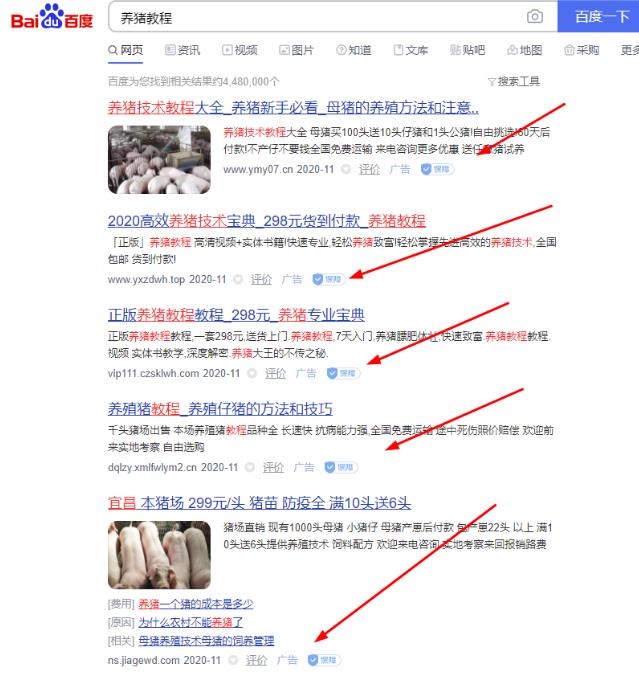Click 保障 badge under ns.jiagewd.com result
The height and width of the screenshot is (681, 639).
(x=324, y=660)
